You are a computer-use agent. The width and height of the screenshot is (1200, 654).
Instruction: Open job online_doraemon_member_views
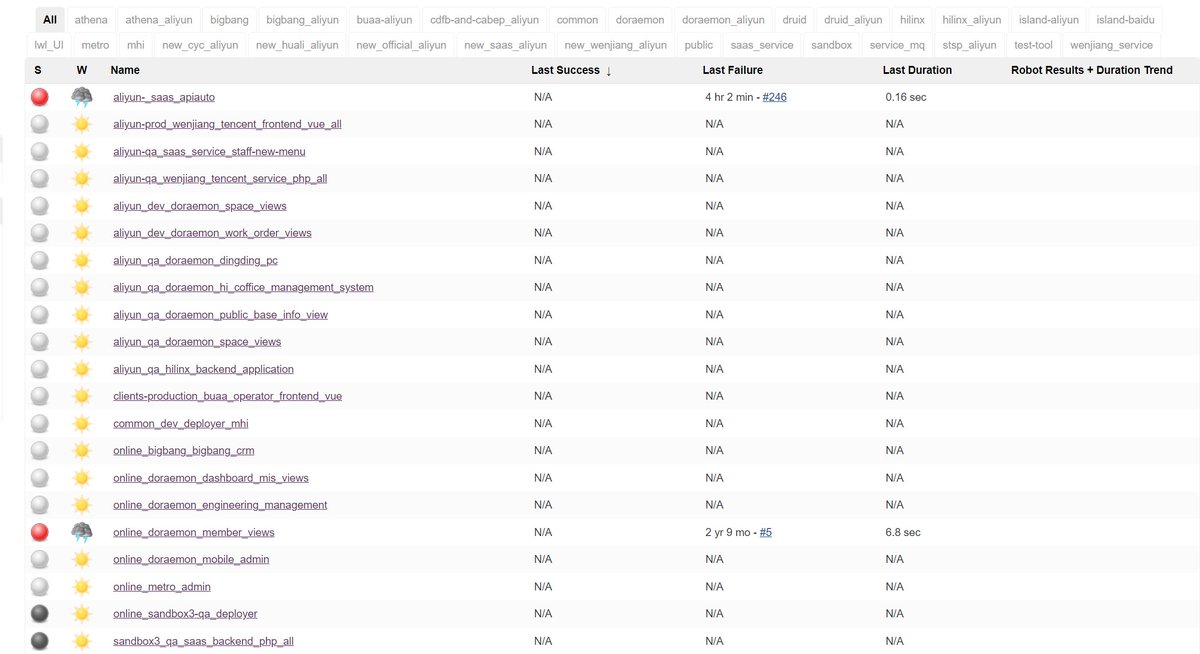click(x=194, y=532)
